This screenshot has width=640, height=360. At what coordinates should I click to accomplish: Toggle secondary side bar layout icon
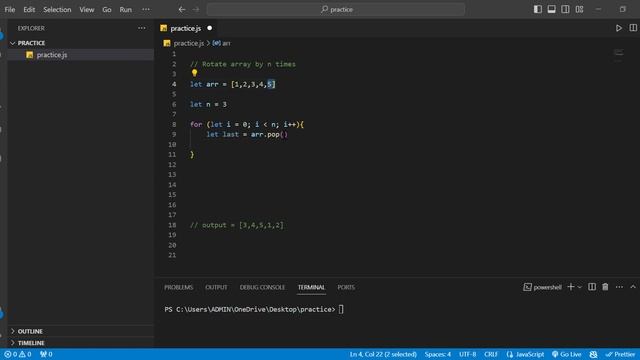point(565,9)
